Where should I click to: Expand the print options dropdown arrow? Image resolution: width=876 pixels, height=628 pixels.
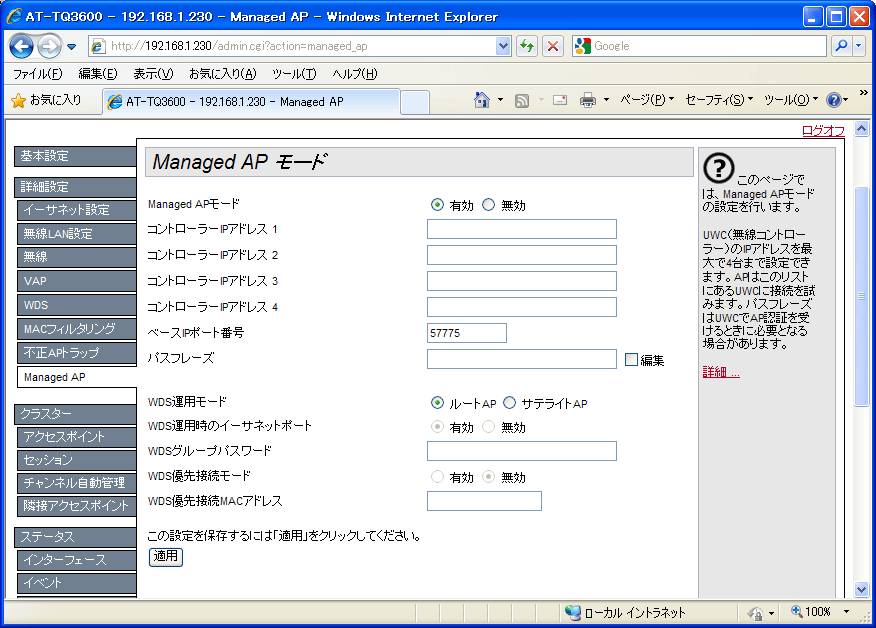pyautogui.click(x=606, y=100)
